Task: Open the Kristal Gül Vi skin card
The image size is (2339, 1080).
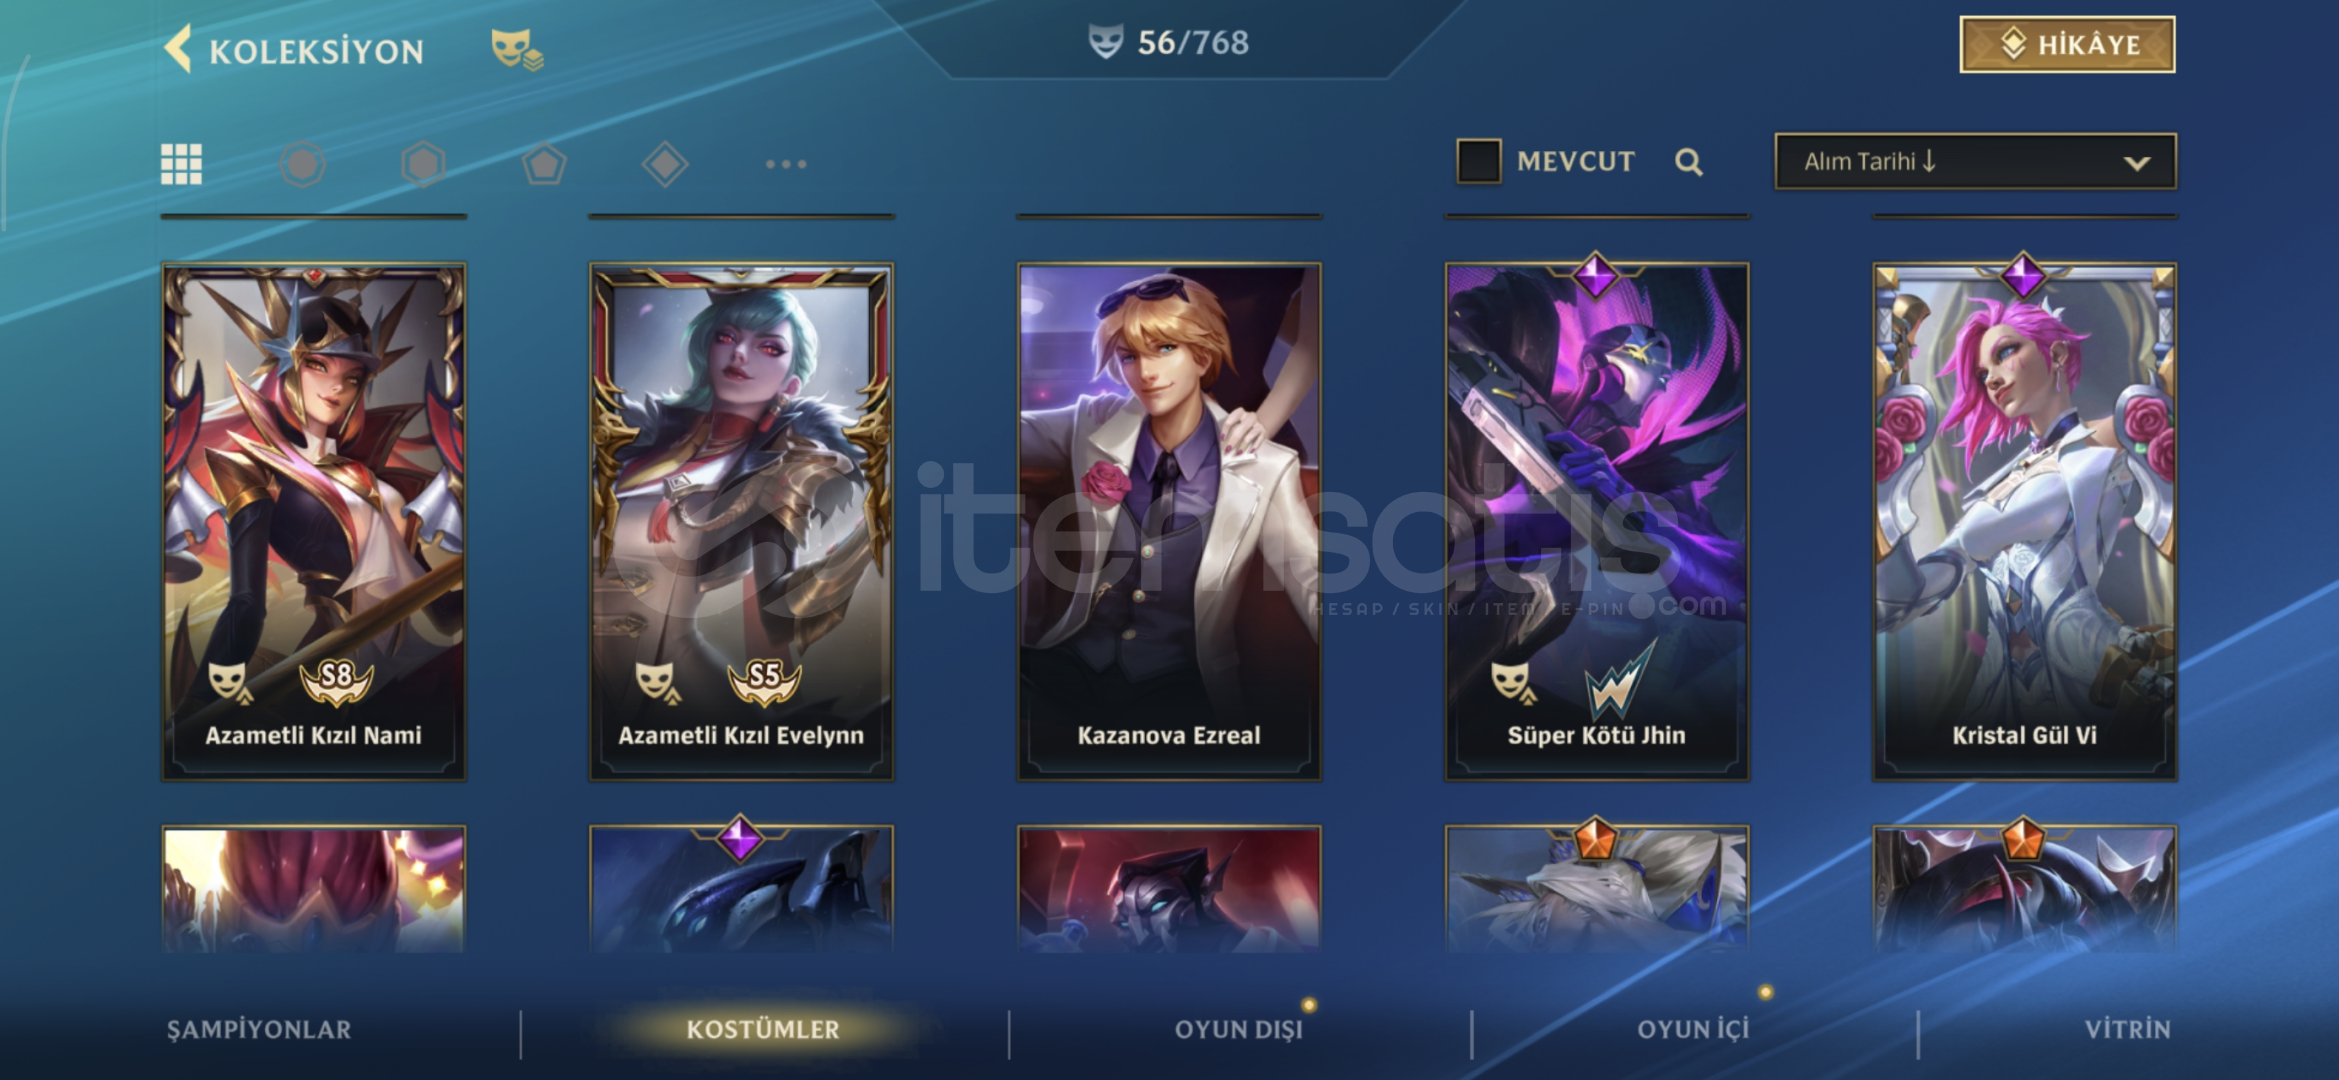Action: click(x=2024, y=521)
